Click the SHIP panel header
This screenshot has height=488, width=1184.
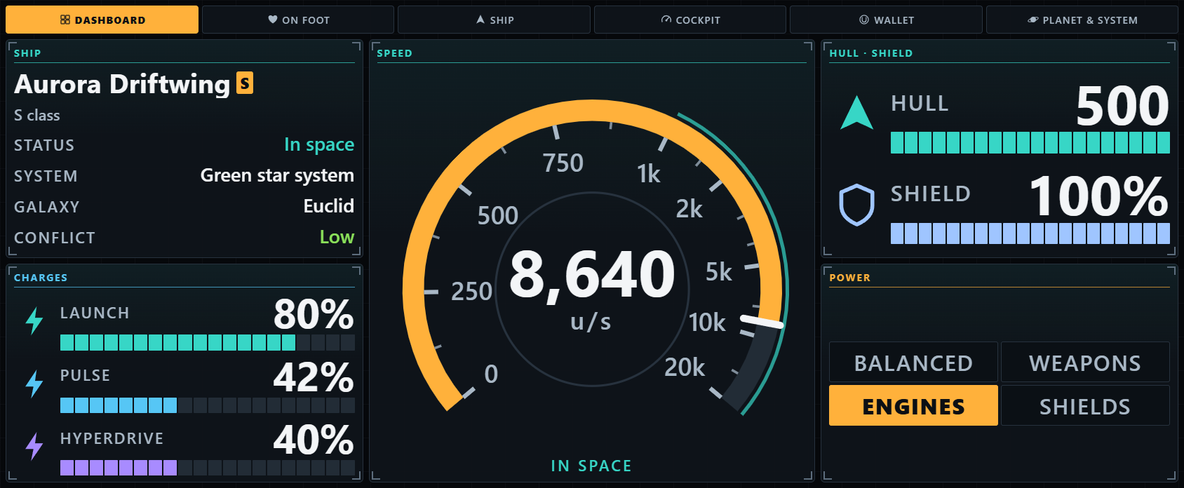point(27,53)
